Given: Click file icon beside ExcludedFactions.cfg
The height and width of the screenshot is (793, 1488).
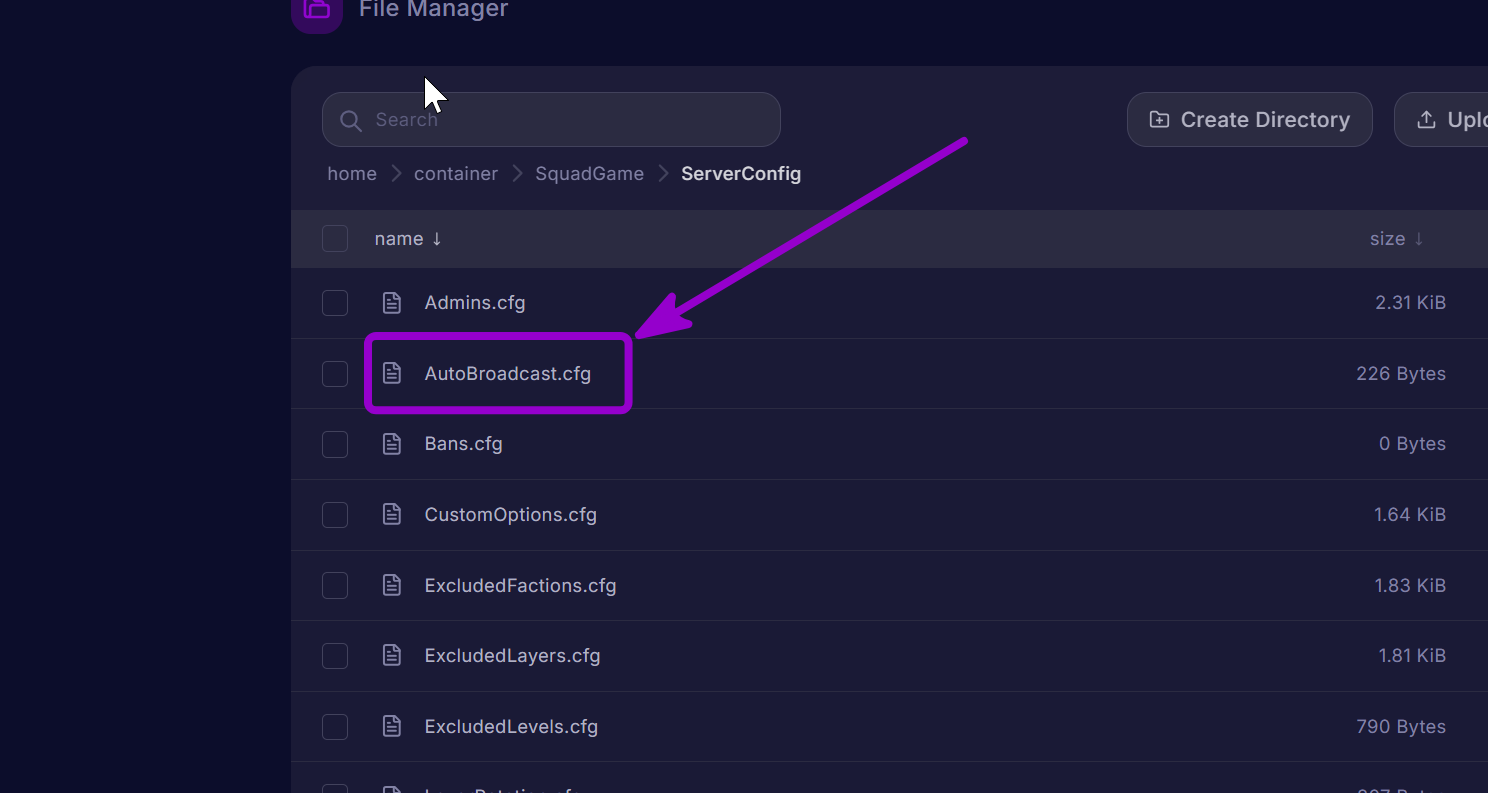Looking at the screenshot, I should click(x=392, y=586).
